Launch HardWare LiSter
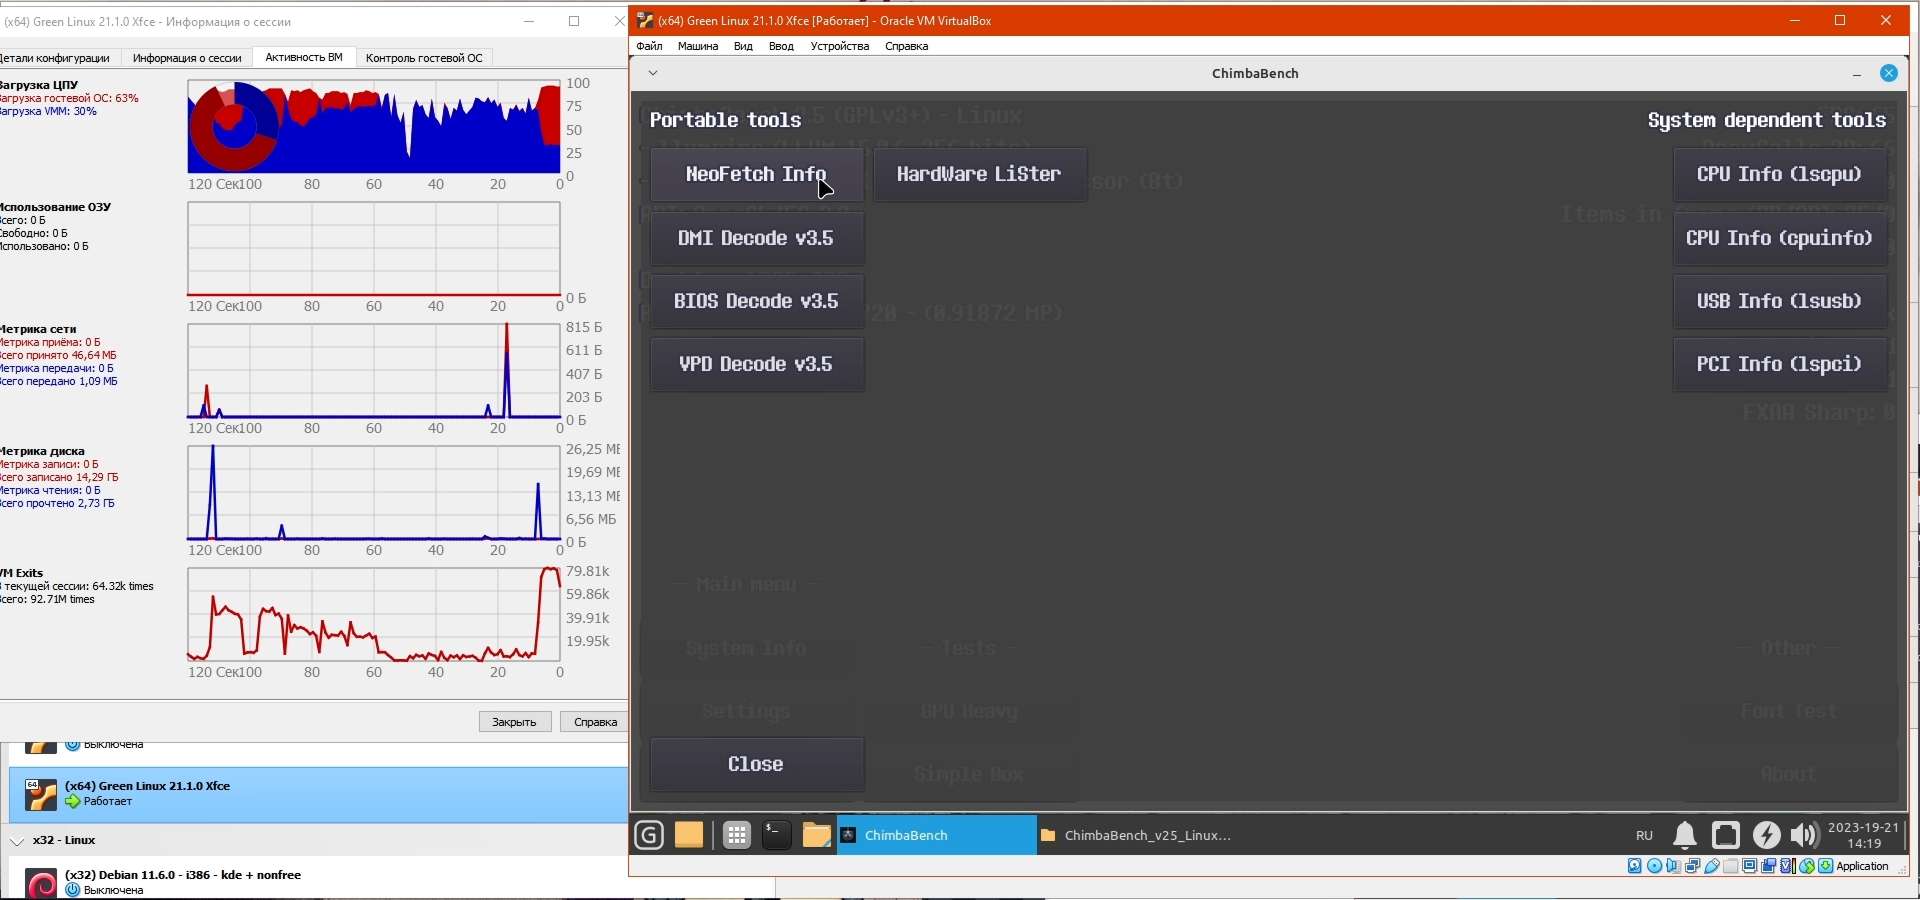The width and height of the screenshot is (1920, 900). (980, 174)
